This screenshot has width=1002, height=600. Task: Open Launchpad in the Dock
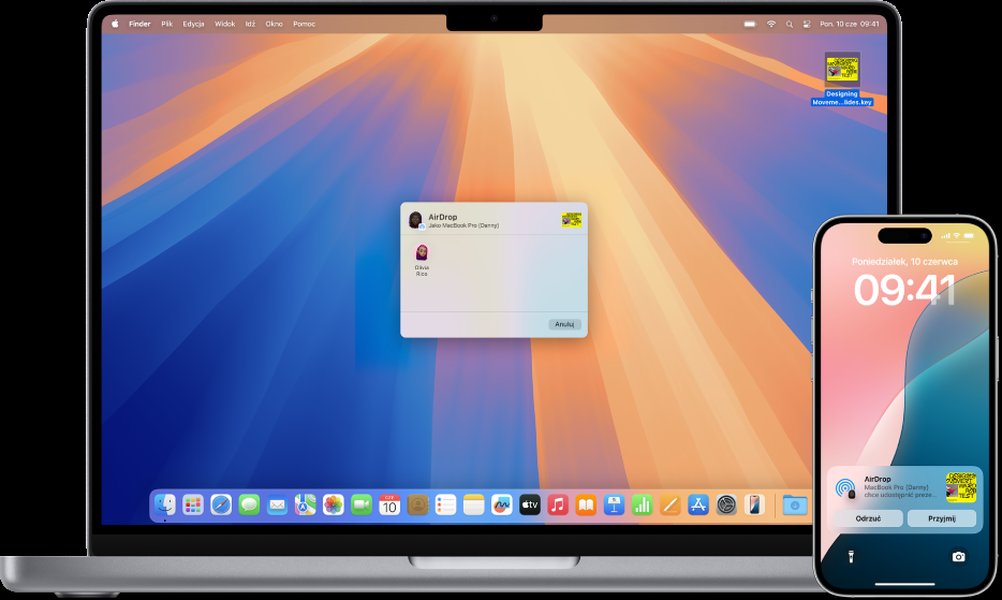pyautogui.click(x=193, y=505)
